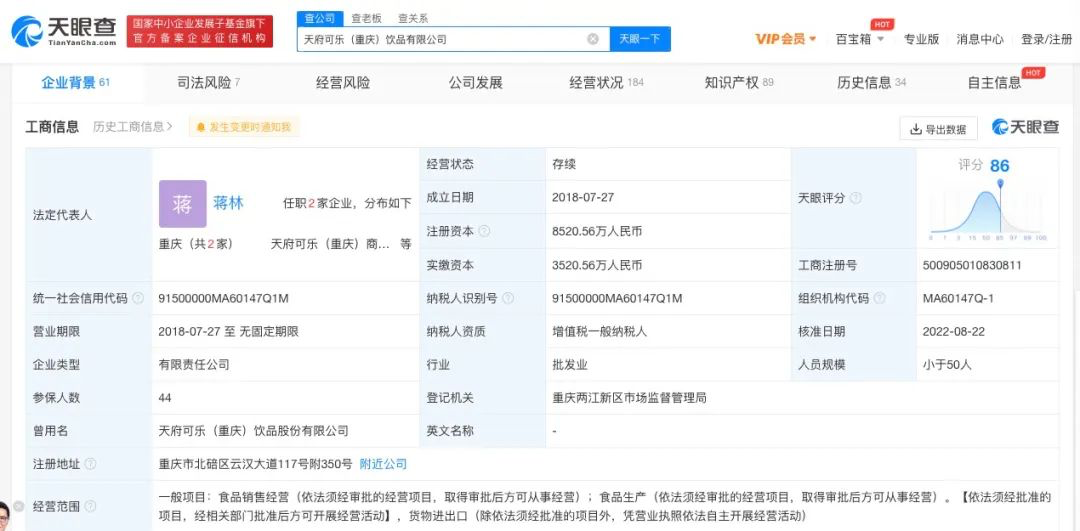
Task: Click 登录/注册
Action: click(1046, 39)
